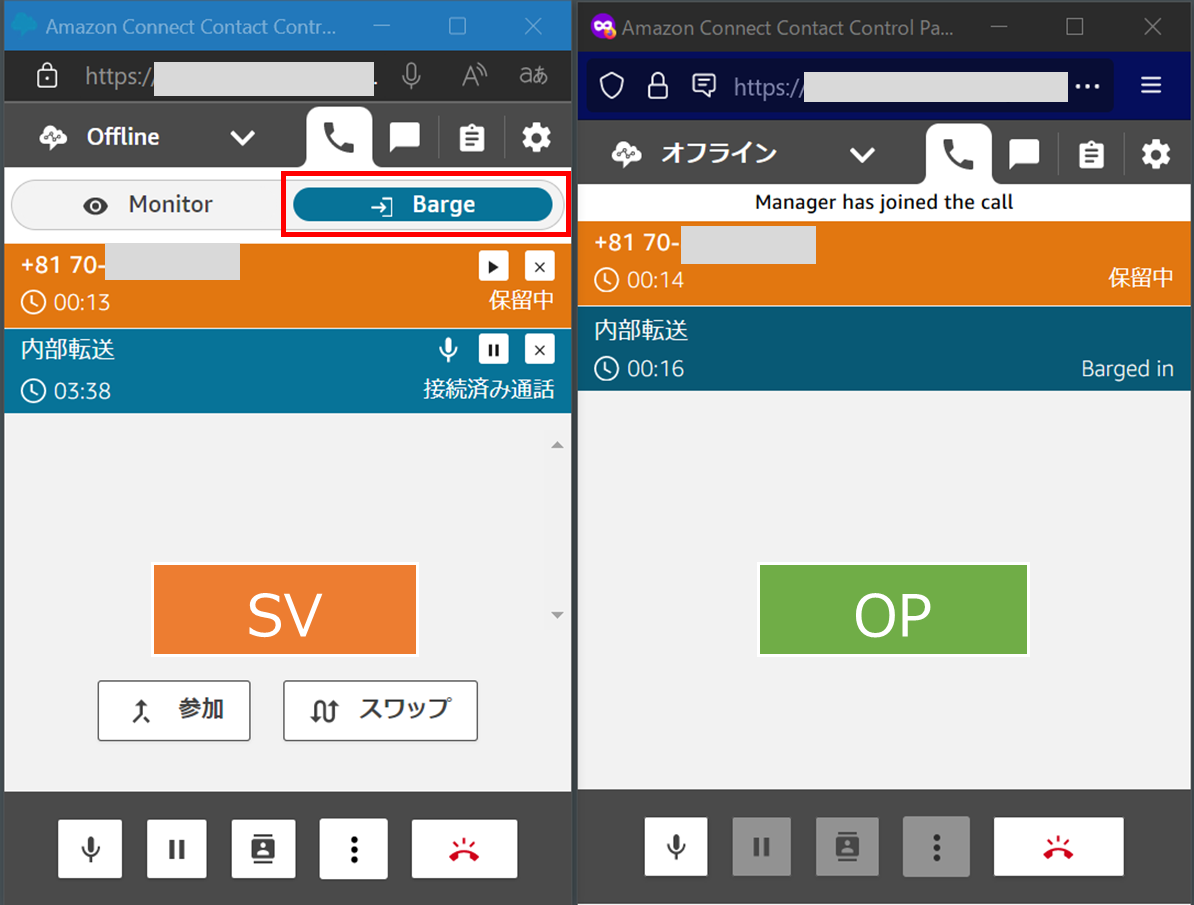Click the 00:16 timer in OP window
Image resolution: width=1194 pixels, height=905 pixels.
pos(655,369)
